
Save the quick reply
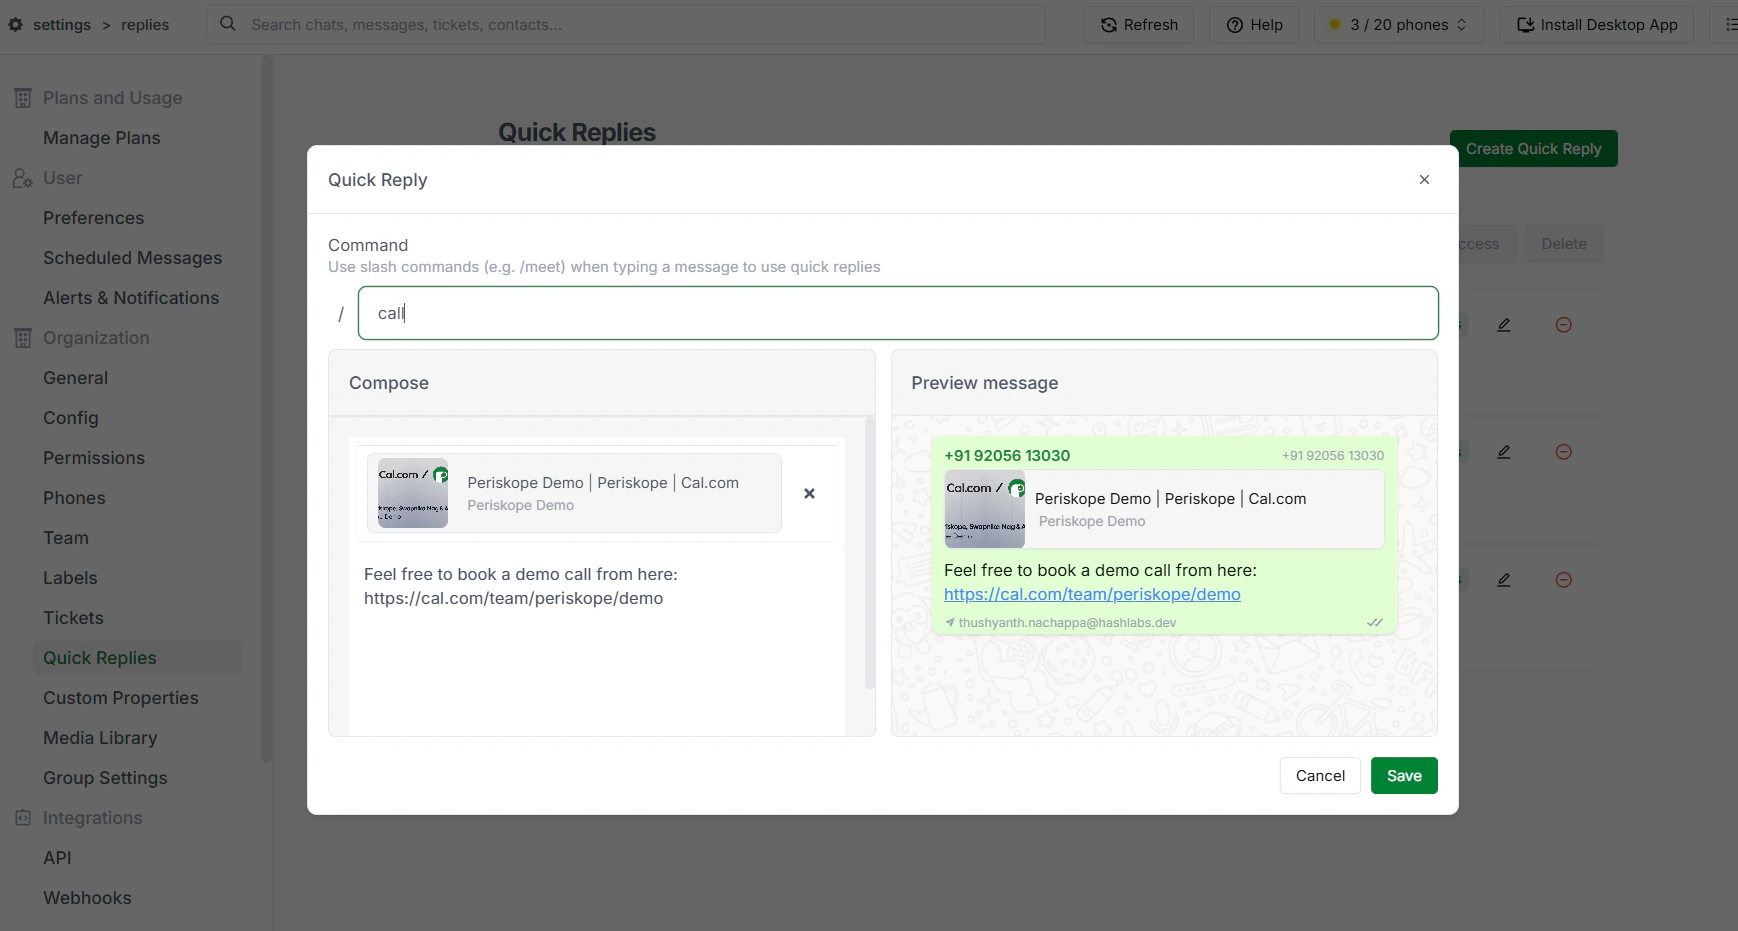[1404, 776]
